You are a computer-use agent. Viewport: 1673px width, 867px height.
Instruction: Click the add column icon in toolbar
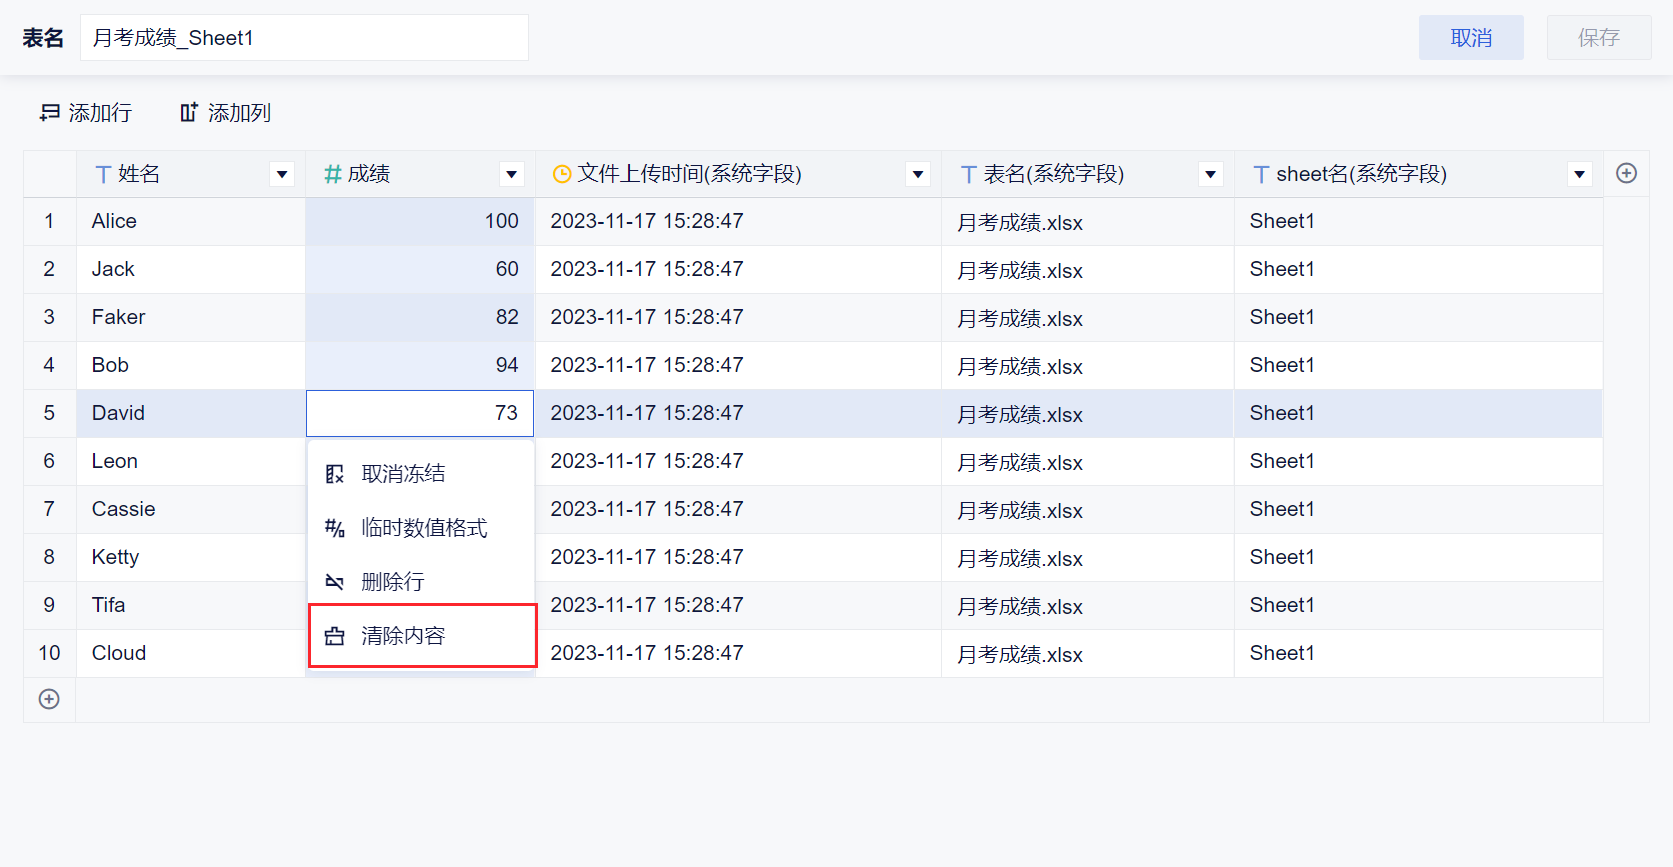click(x=189, y=112)
